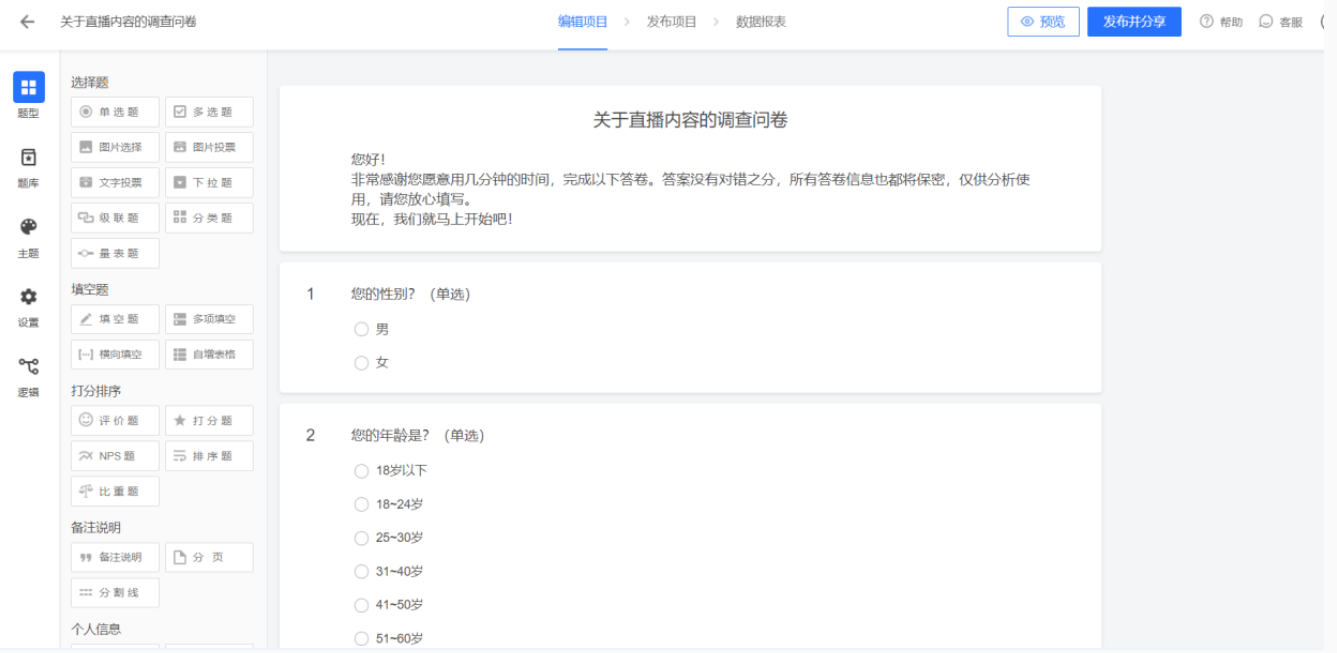Screen dimensions: 1337x653
Task: Select the 女 radio option
Action: [362, 363]
